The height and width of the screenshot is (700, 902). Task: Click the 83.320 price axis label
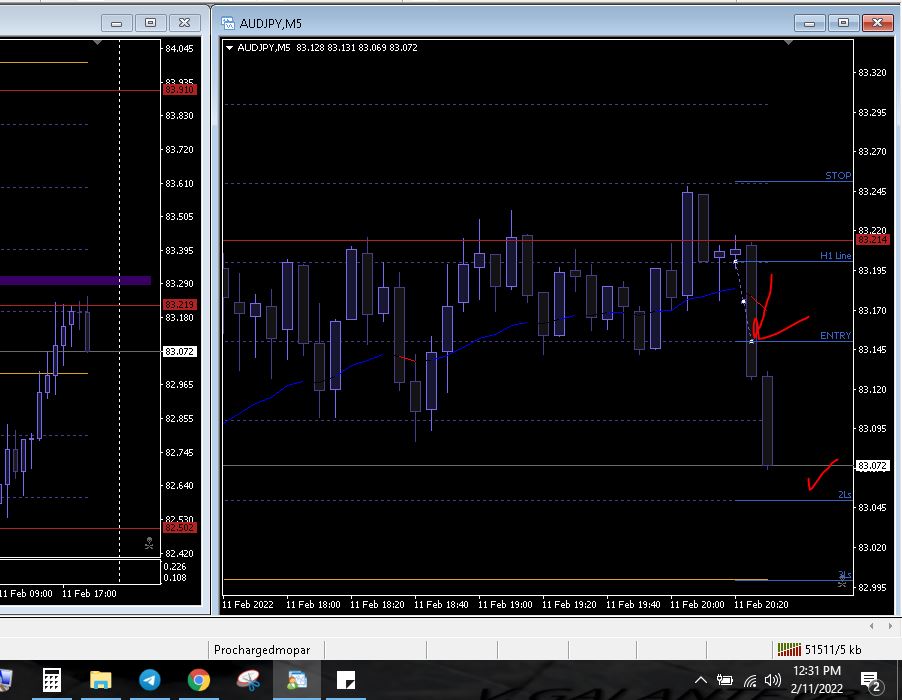click(x=872, y=72)
